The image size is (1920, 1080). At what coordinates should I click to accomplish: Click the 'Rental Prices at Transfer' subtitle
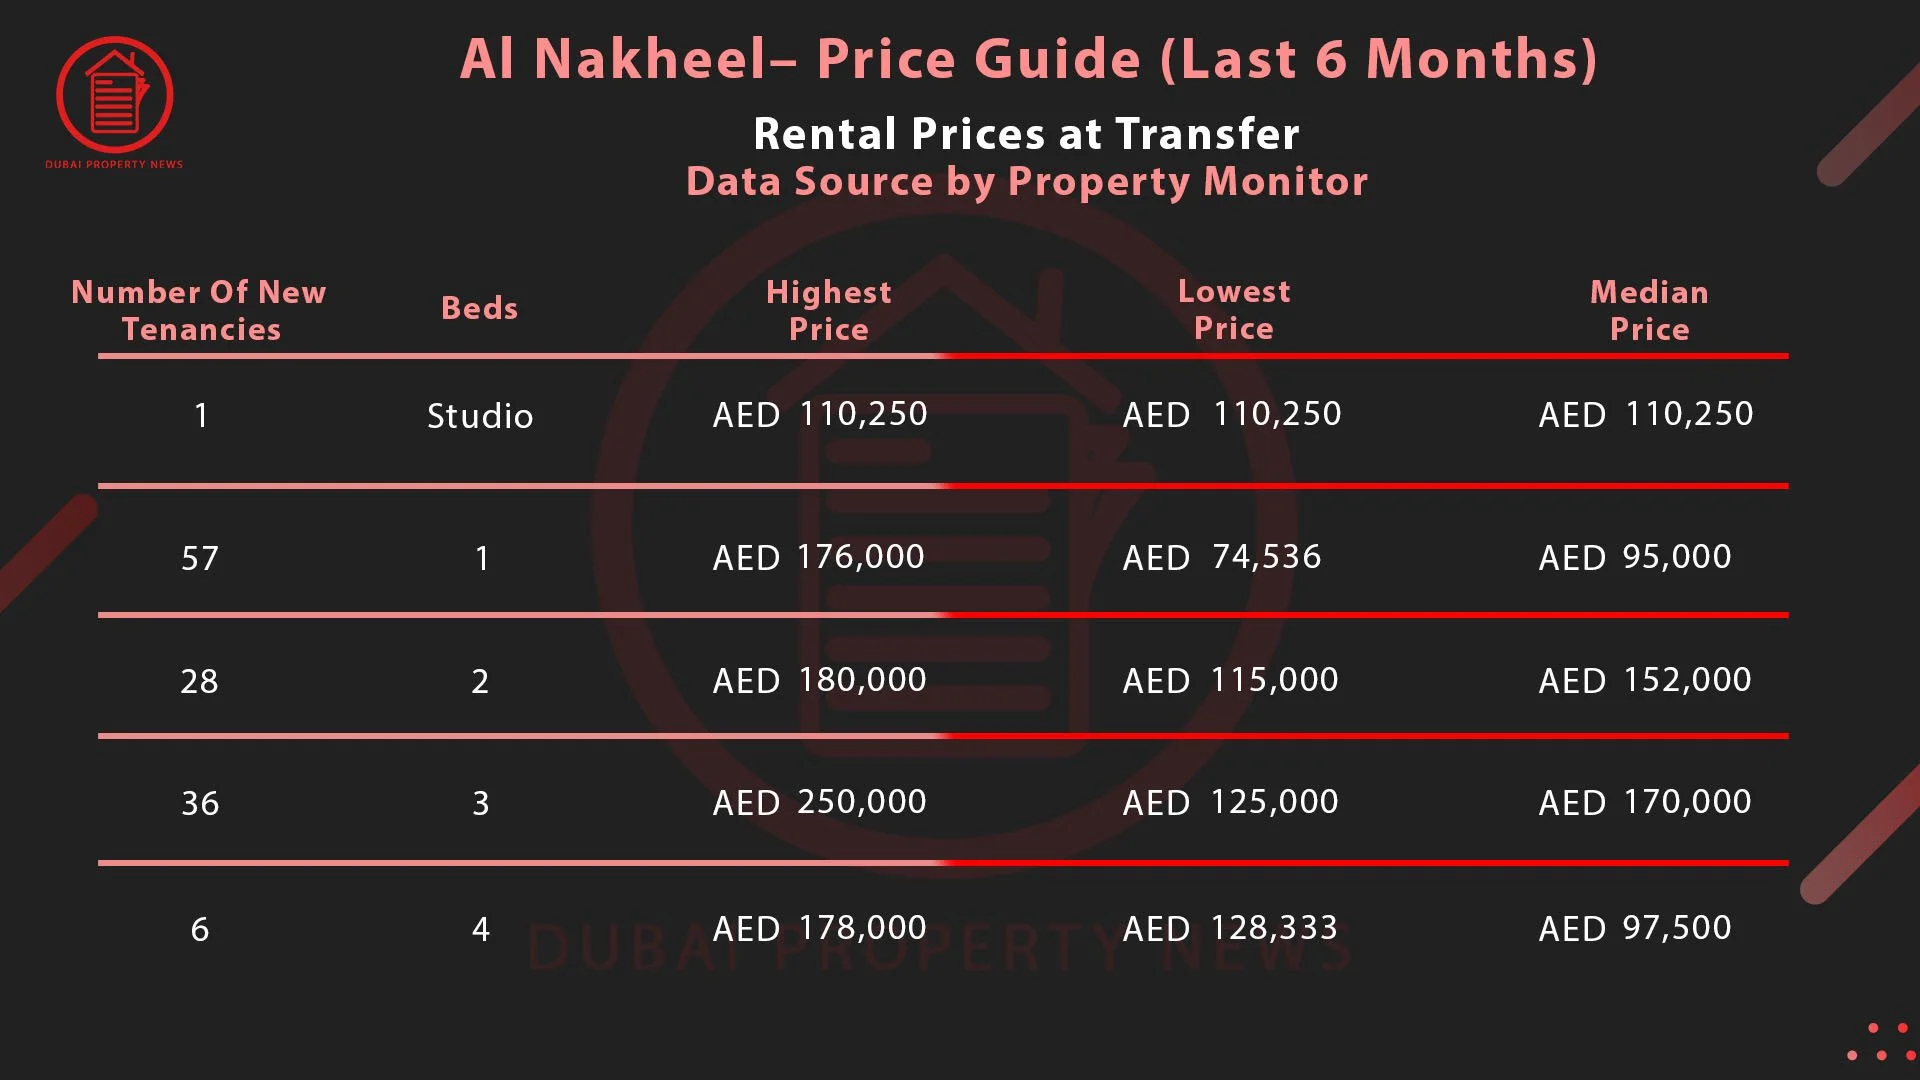click(x=1026, y=134)
